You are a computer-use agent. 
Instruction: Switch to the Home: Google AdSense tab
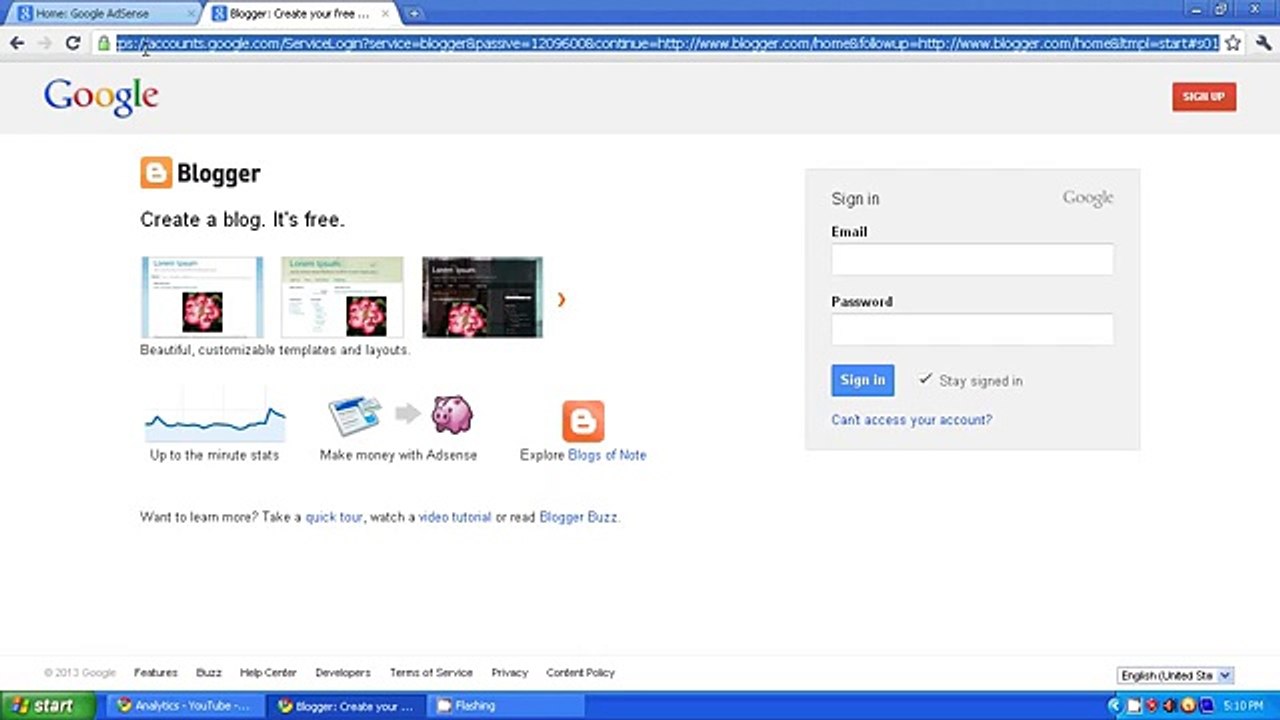coord(105,14)
